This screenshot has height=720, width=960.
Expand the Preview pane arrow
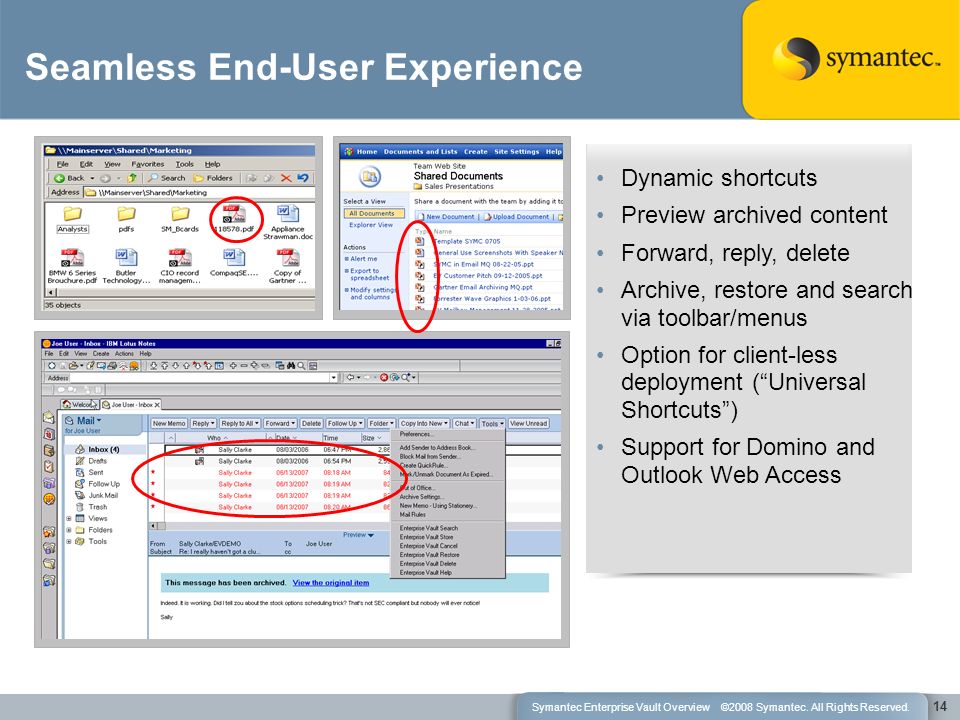[370, 535]
